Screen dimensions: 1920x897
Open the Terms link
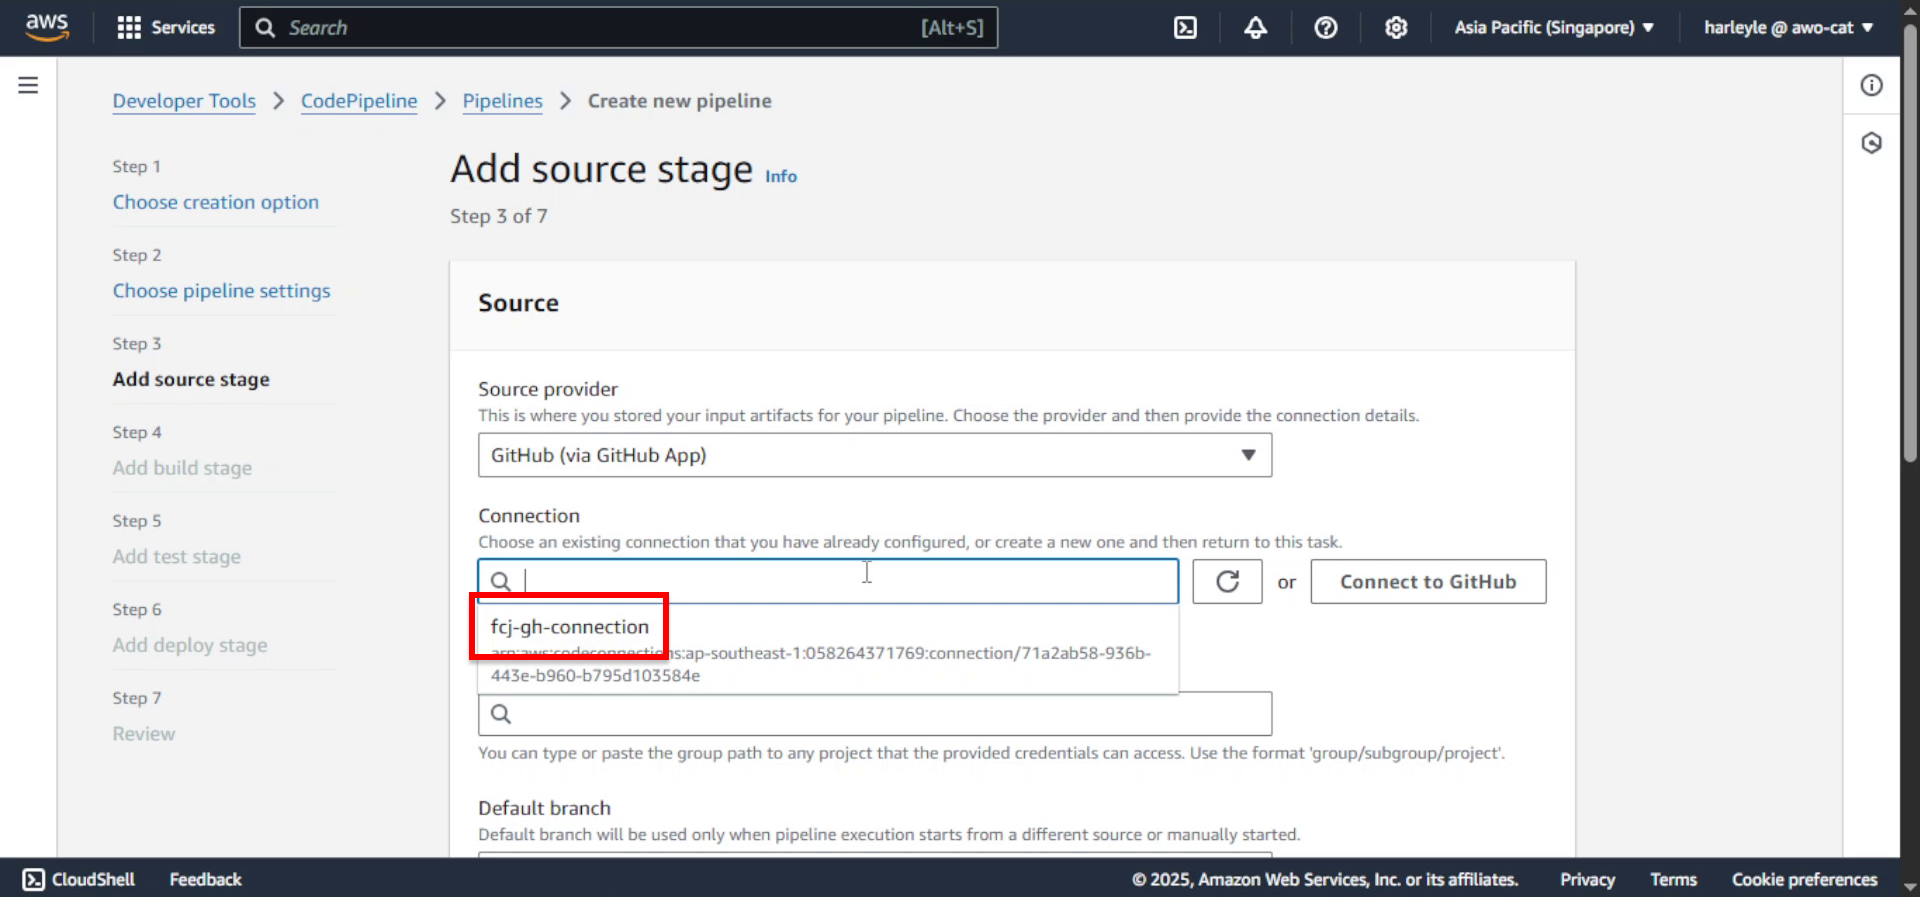[x=1673, y=879]
